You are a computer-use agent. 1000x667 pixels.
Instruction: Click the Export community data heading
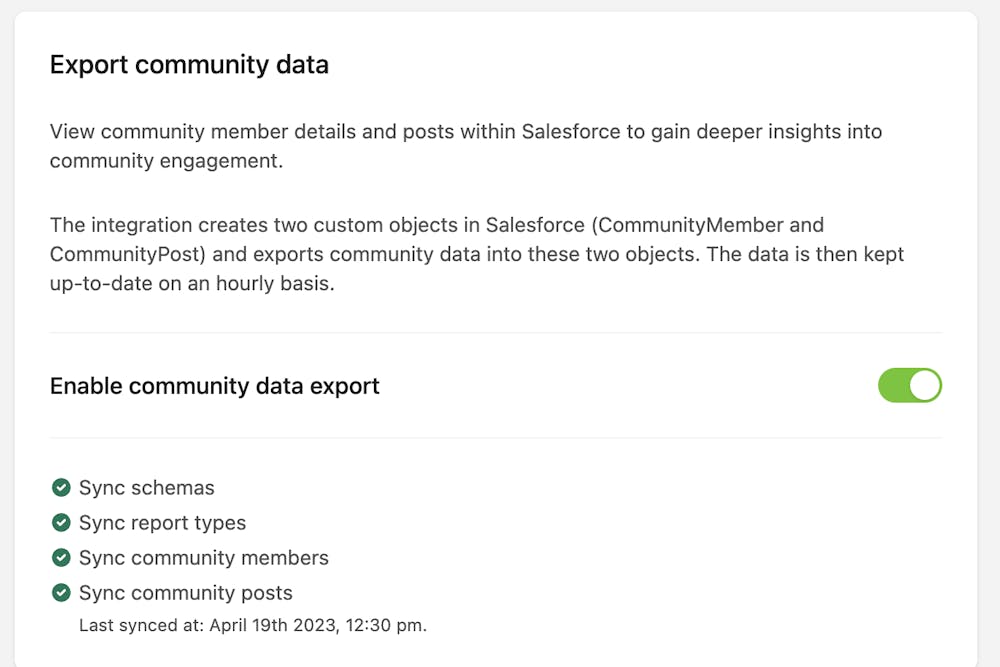point(189,65)
